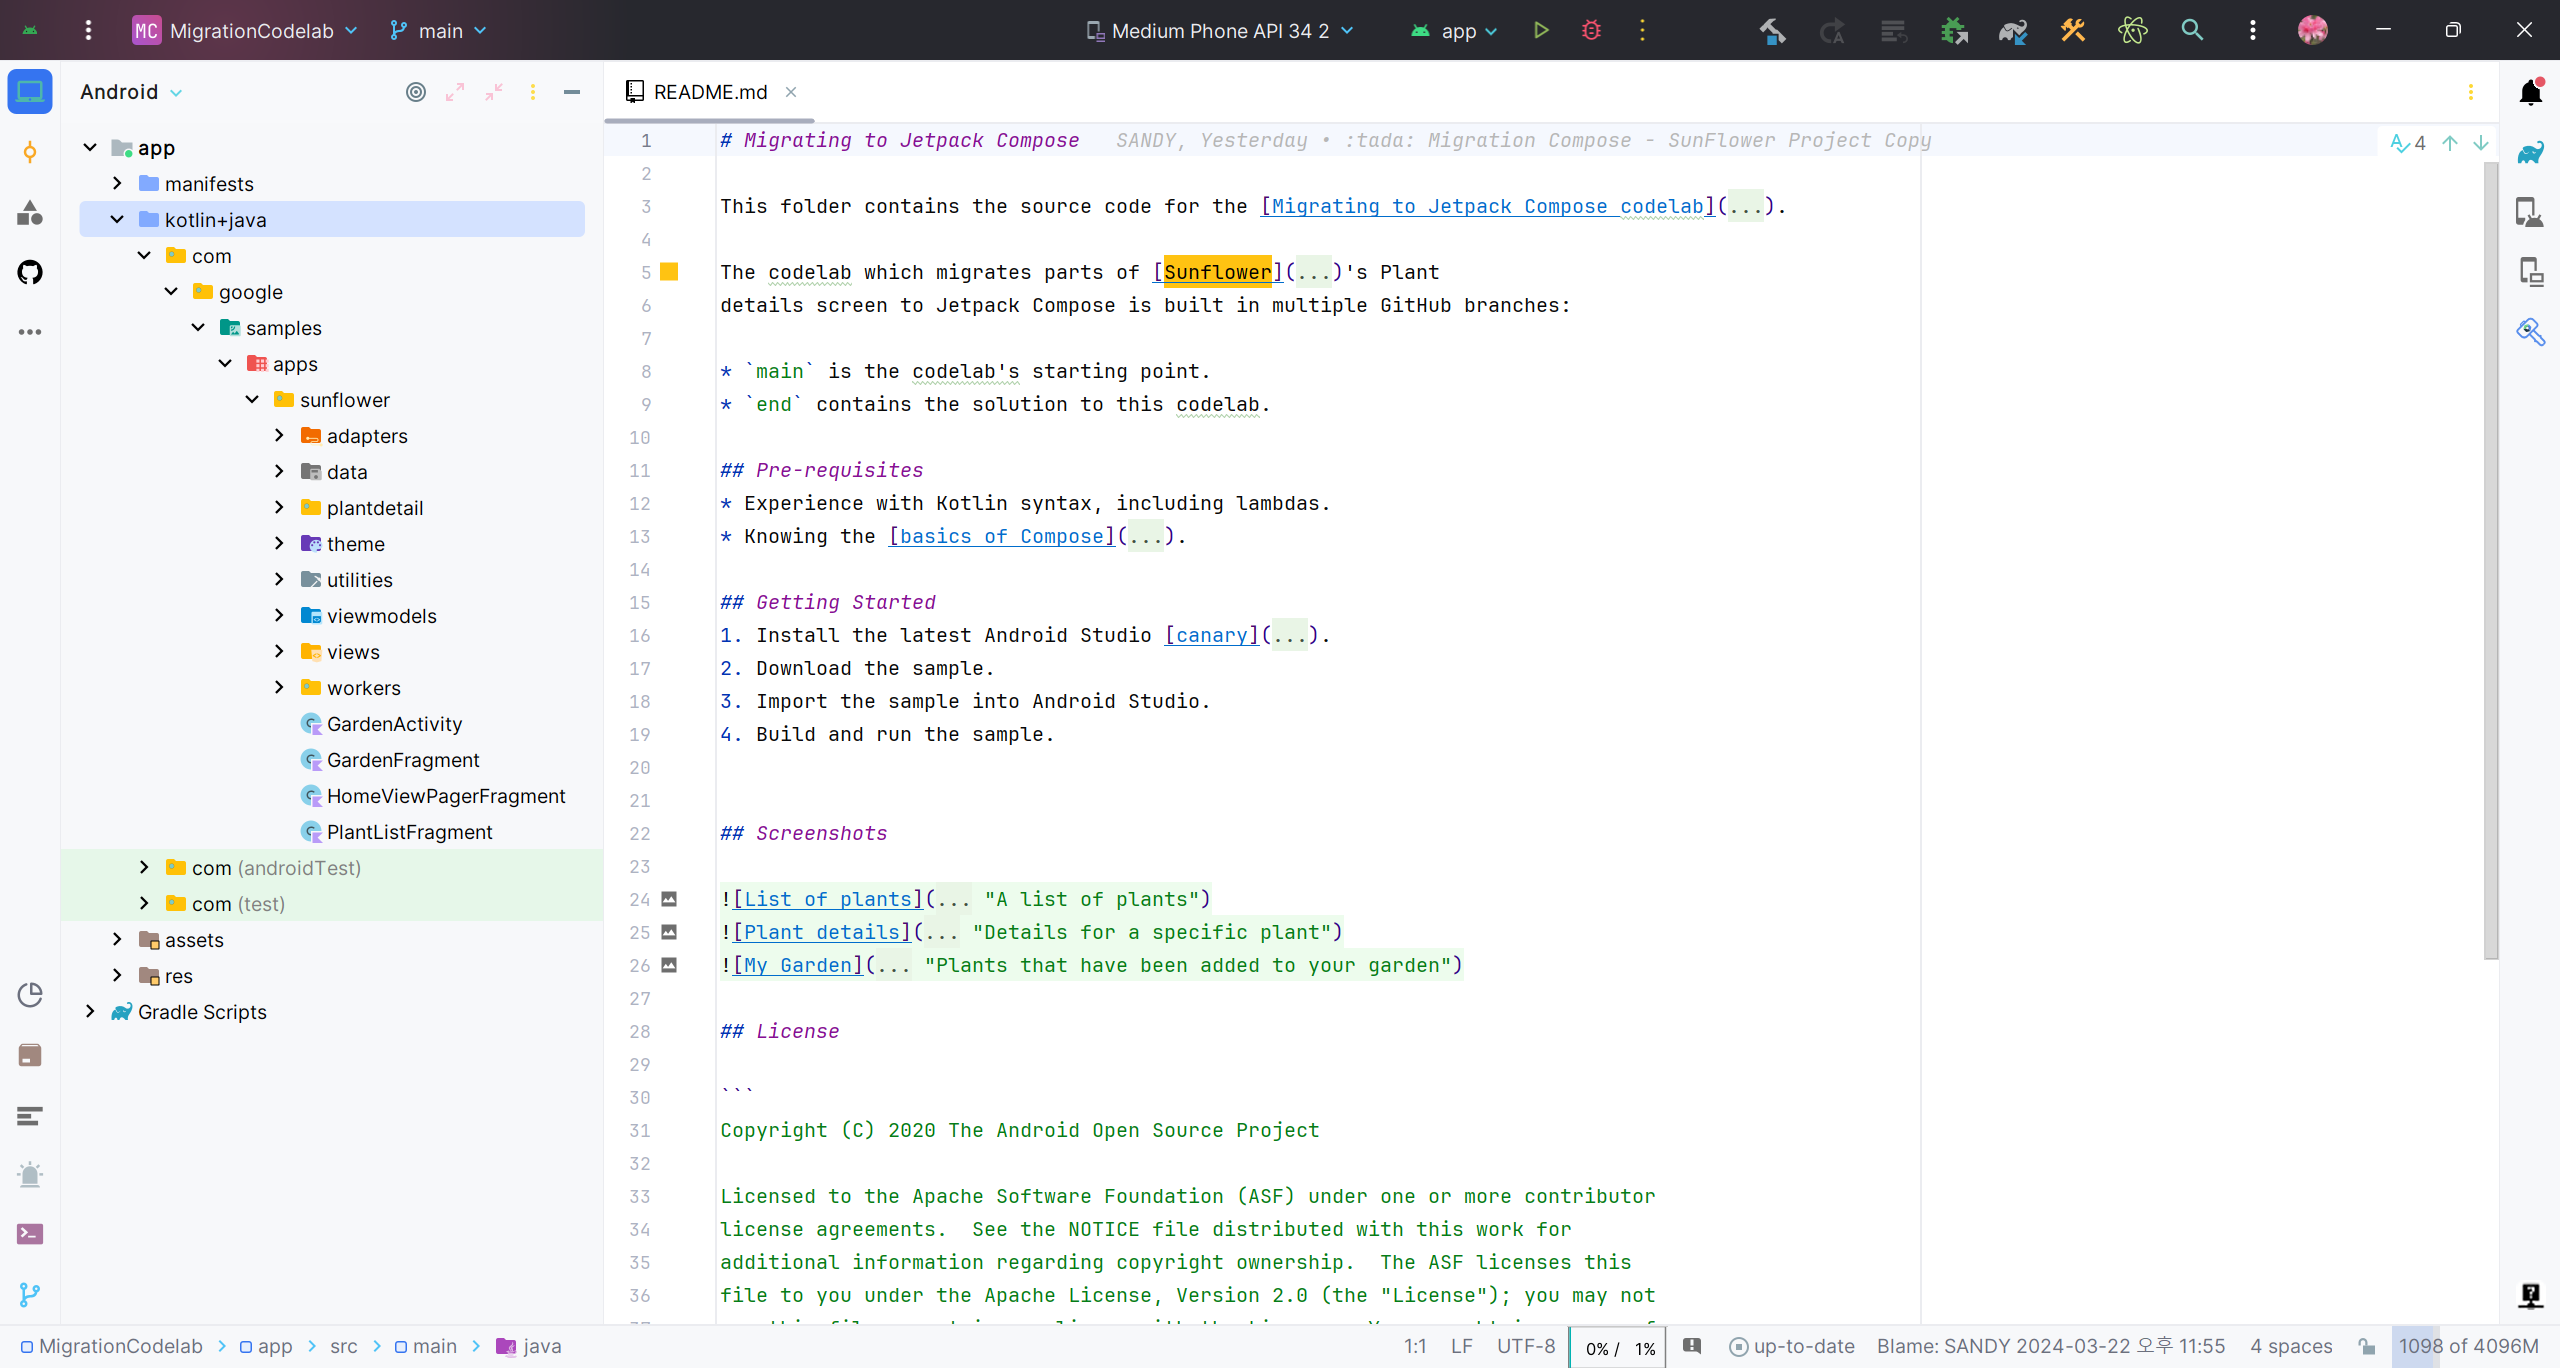Open Logcat from the left sidebar
This screenshot has width=2560, height=1368.
pyautogui.click(x=30, y=1115)
